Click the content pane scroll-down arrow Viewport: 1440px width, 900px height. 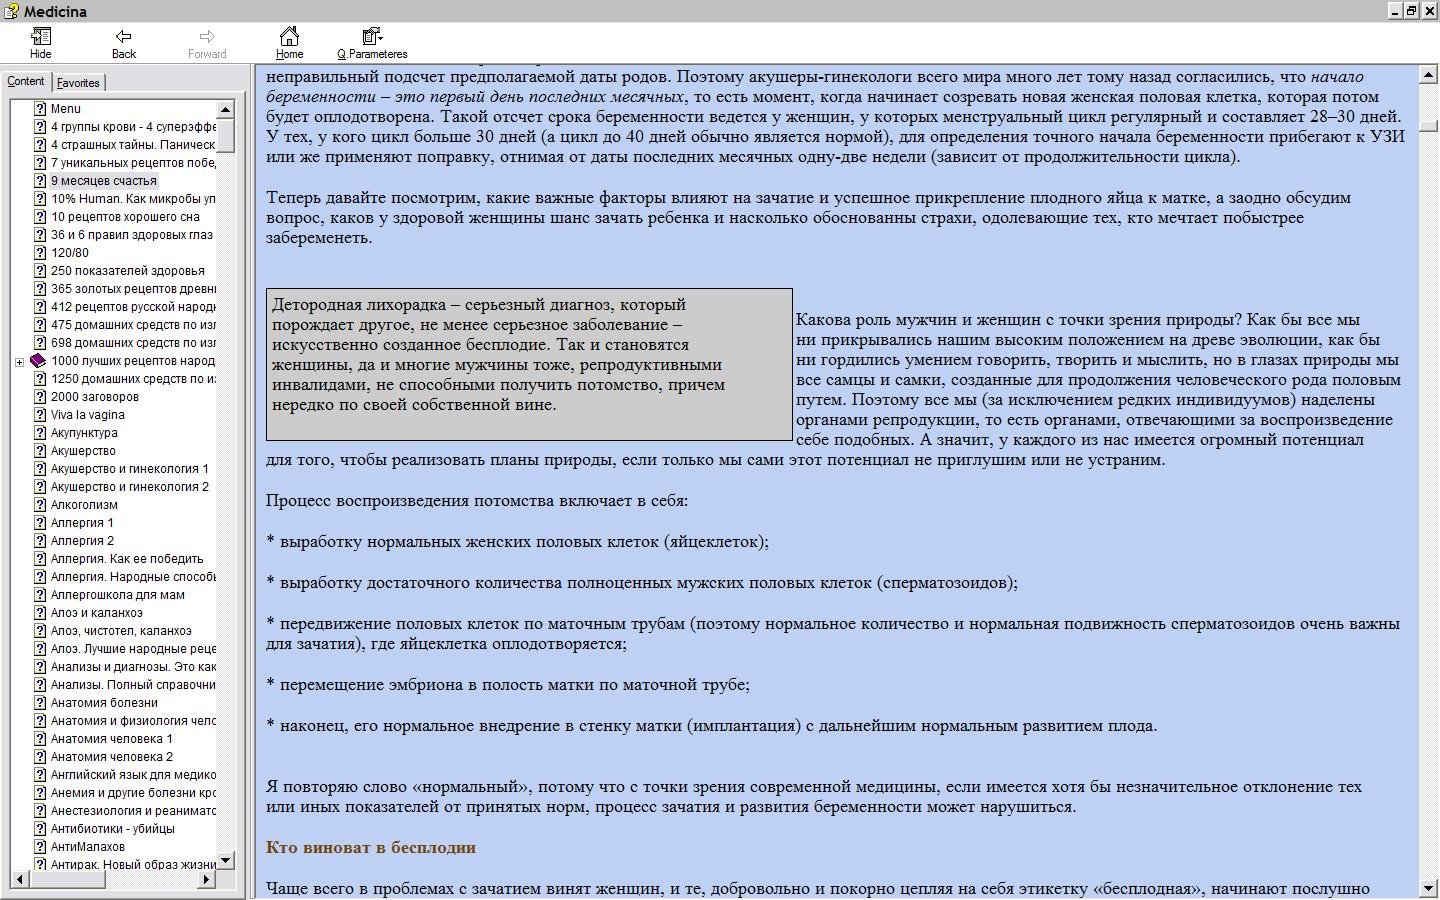1429,888
